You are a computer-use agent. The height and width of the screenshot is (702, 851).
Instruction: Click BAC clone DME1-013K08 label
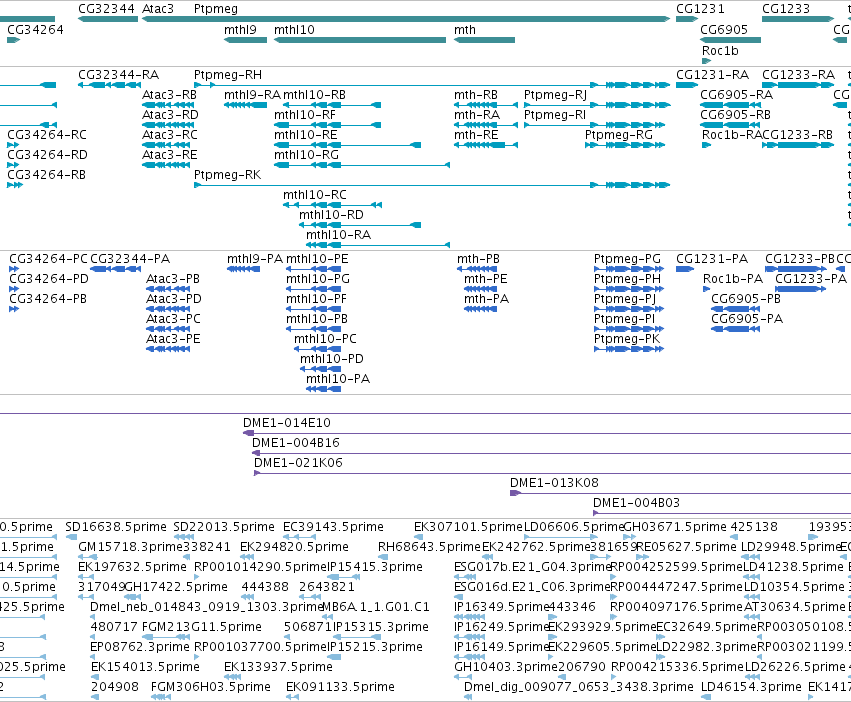point(554,483)
